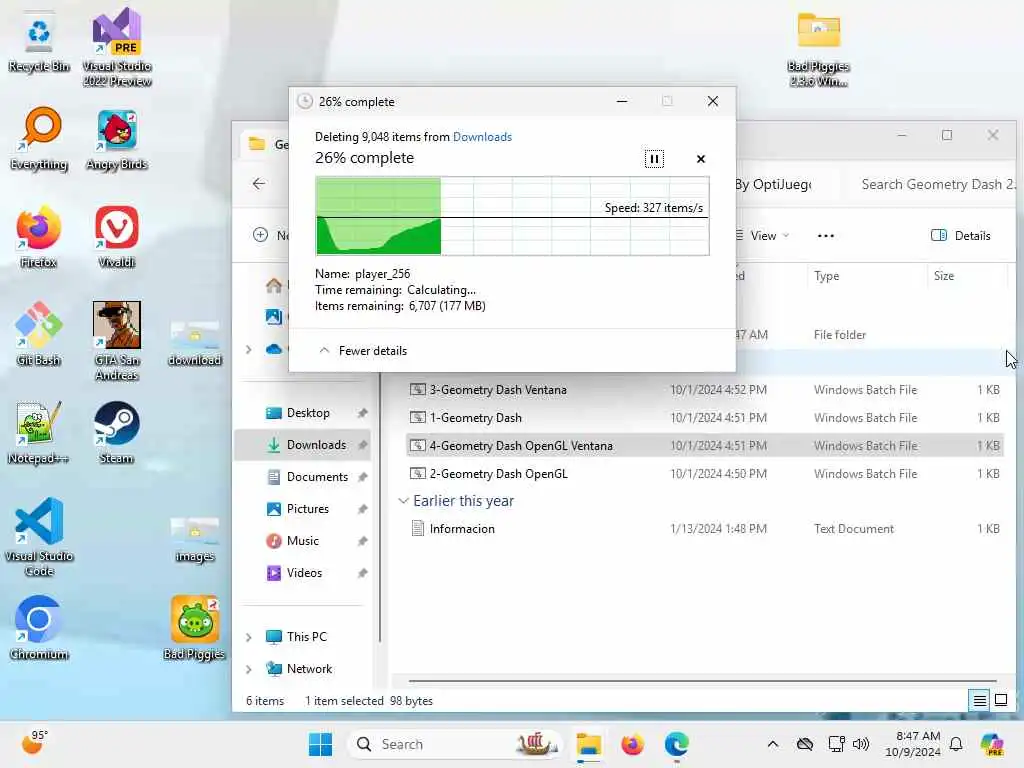Screen dimensions: 1024x768
Task: Select the Informacion text document
Action: tap(704, 529)
